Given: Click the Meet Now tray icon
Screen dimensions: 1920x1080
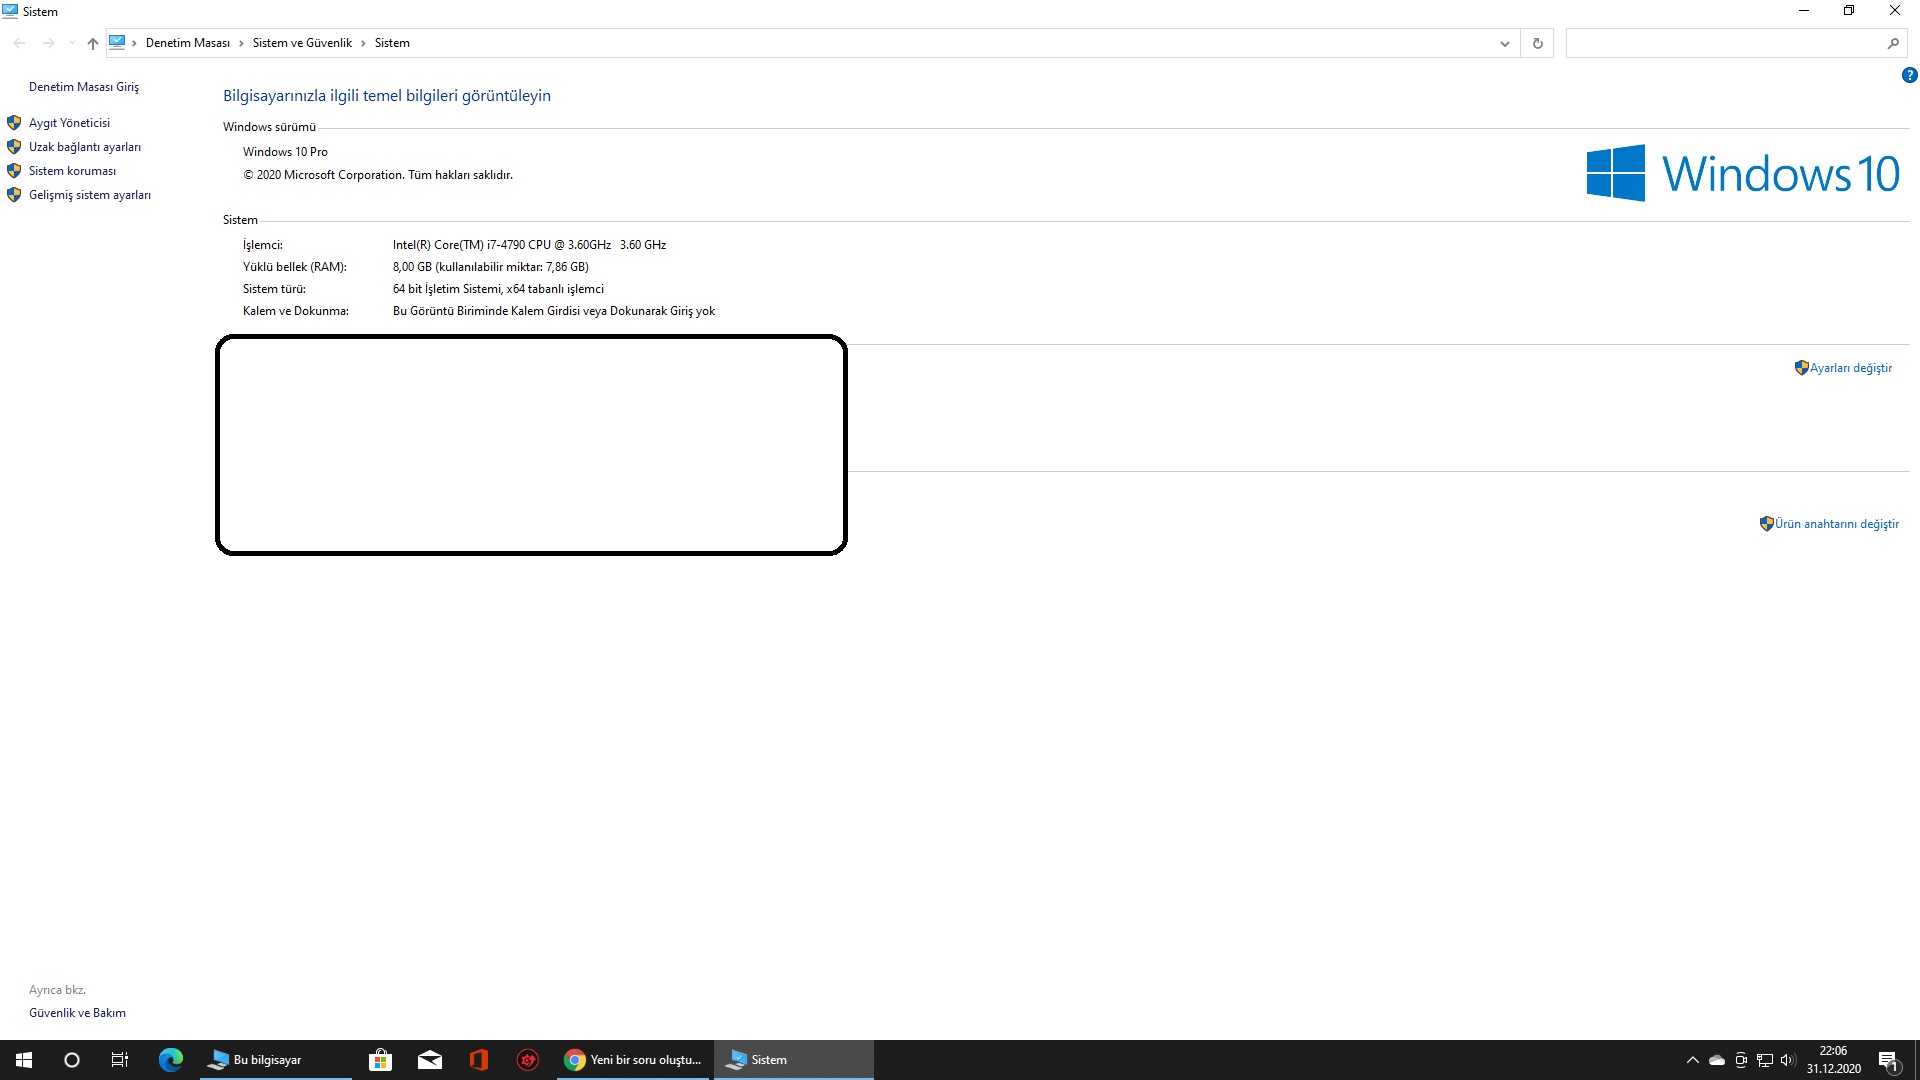Looking at the screenshot, I should point(1741,1060).
